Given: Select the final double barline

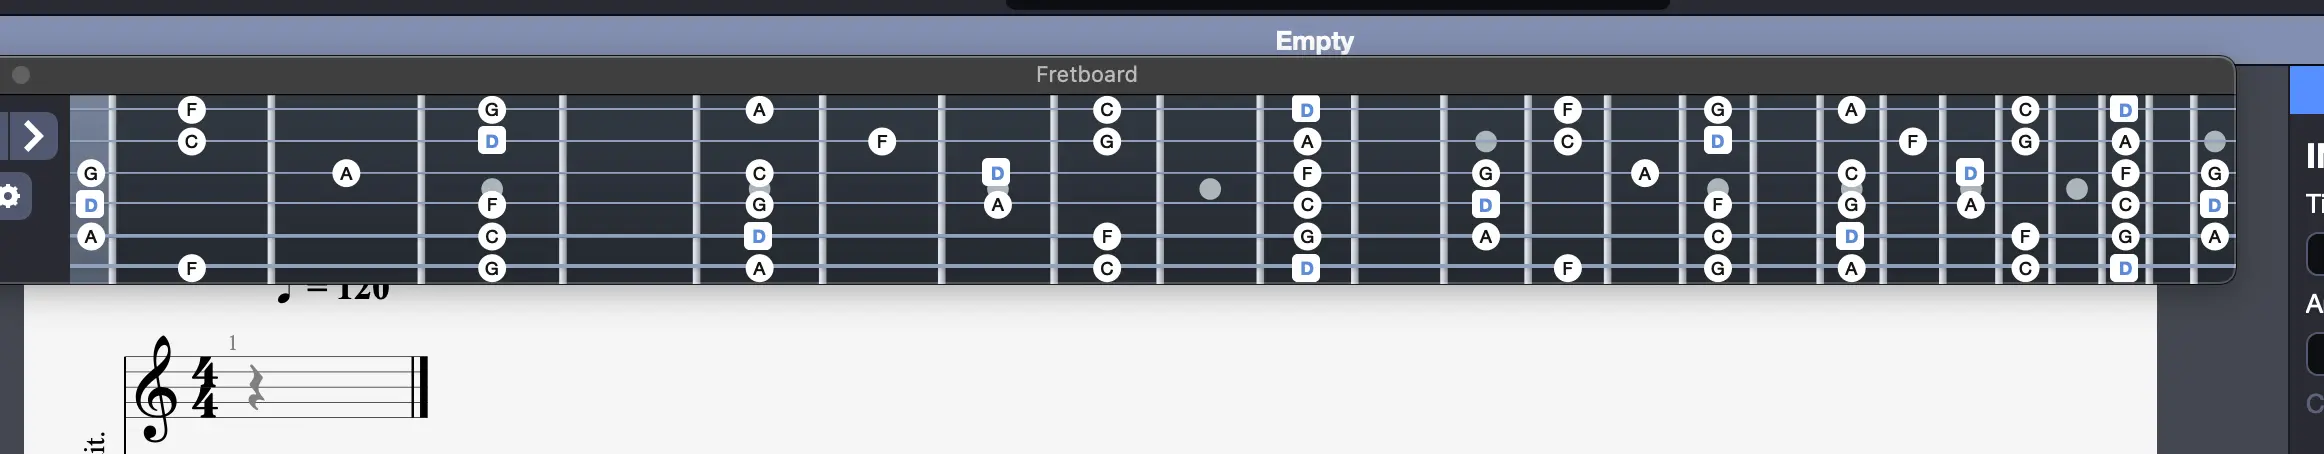Looking at the screenshot, I should tap(421, 387).
